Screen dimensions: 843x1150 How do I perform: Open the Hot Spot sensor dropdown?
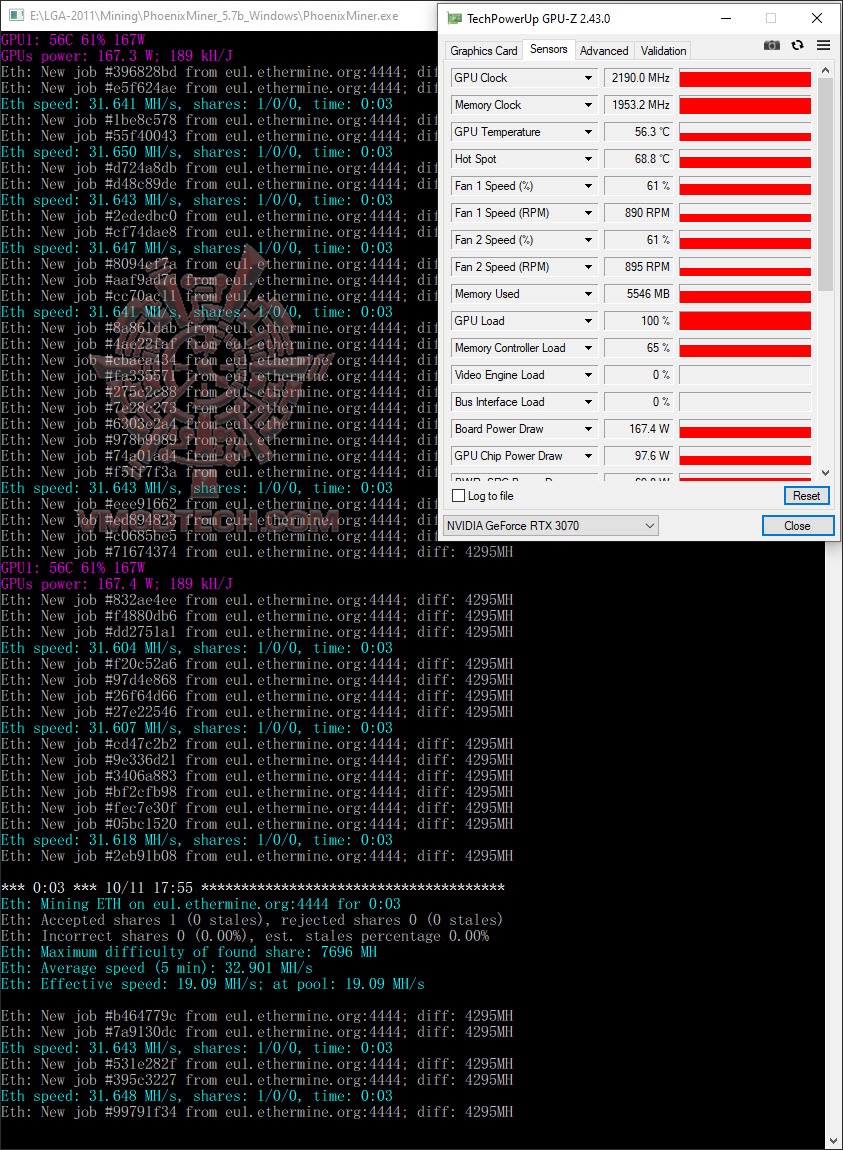coord(588,159)
